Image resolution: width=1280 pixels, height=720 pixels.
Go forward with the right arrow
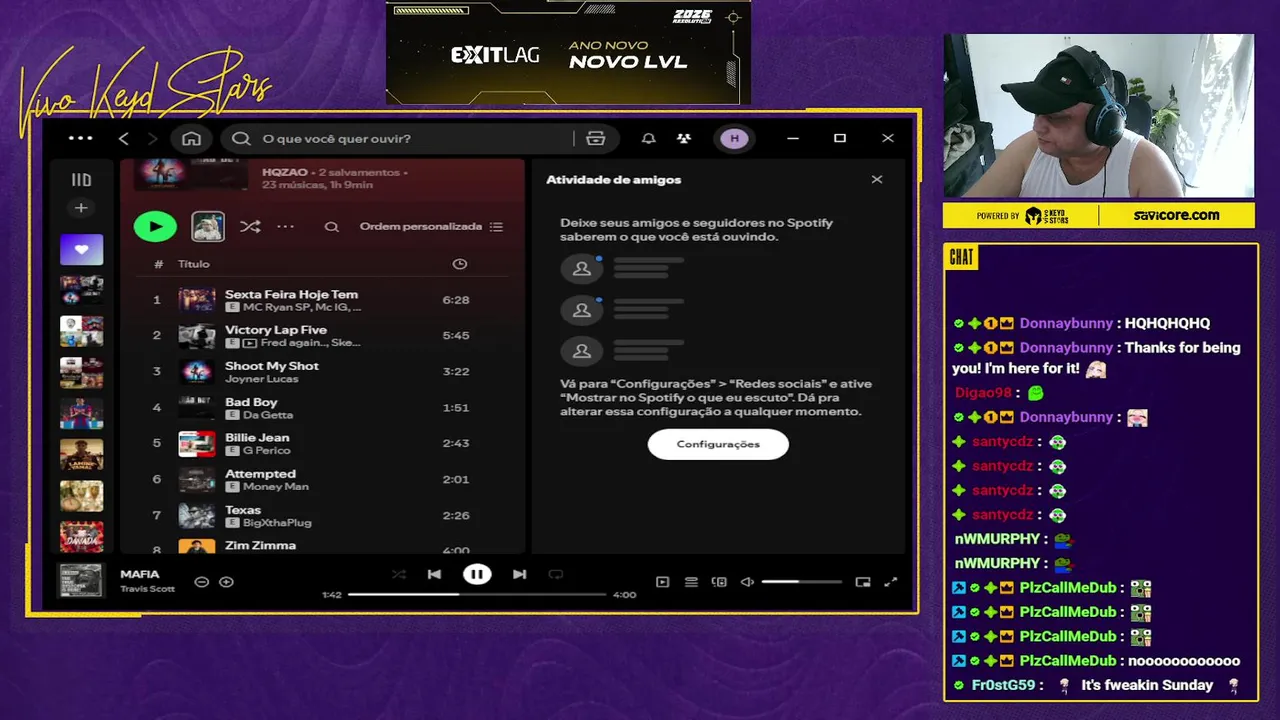[x=153, y=138]
